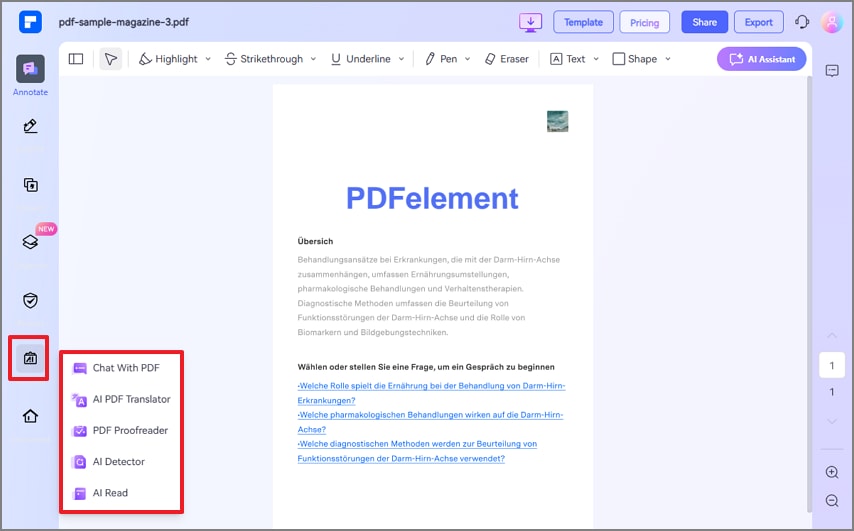Select the Eraser tool
The image size is (854, 531).
click(507, 59)
